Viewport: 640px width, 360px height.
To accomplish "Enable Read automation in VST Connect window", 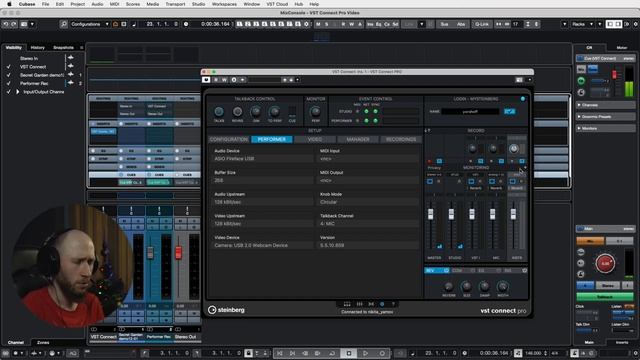I will [216, 80].
